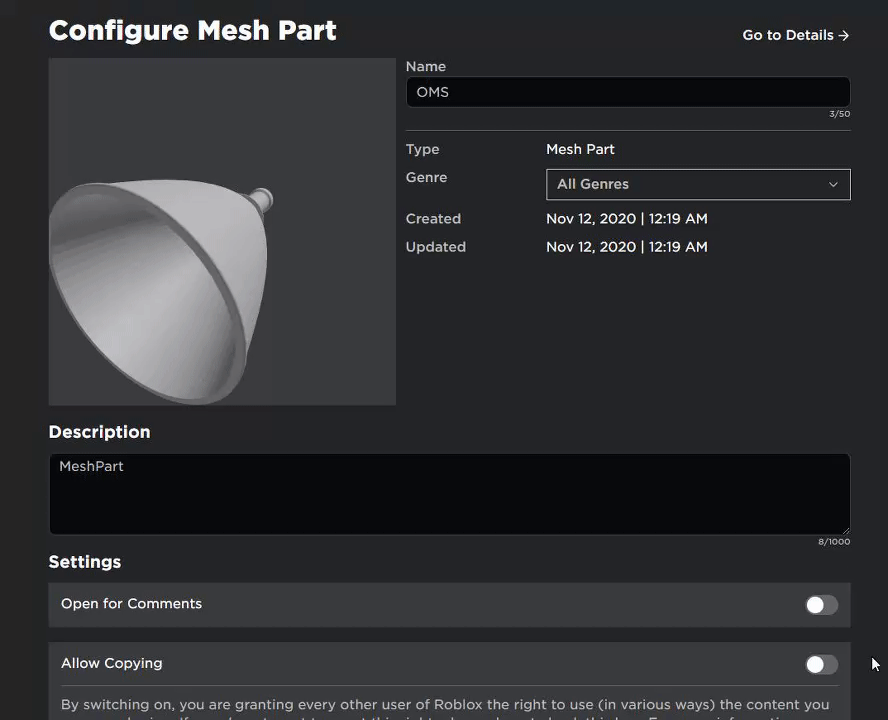Click the Open for Comments label text
This screenshot has width=888, height=720.
tap(131, 604)
